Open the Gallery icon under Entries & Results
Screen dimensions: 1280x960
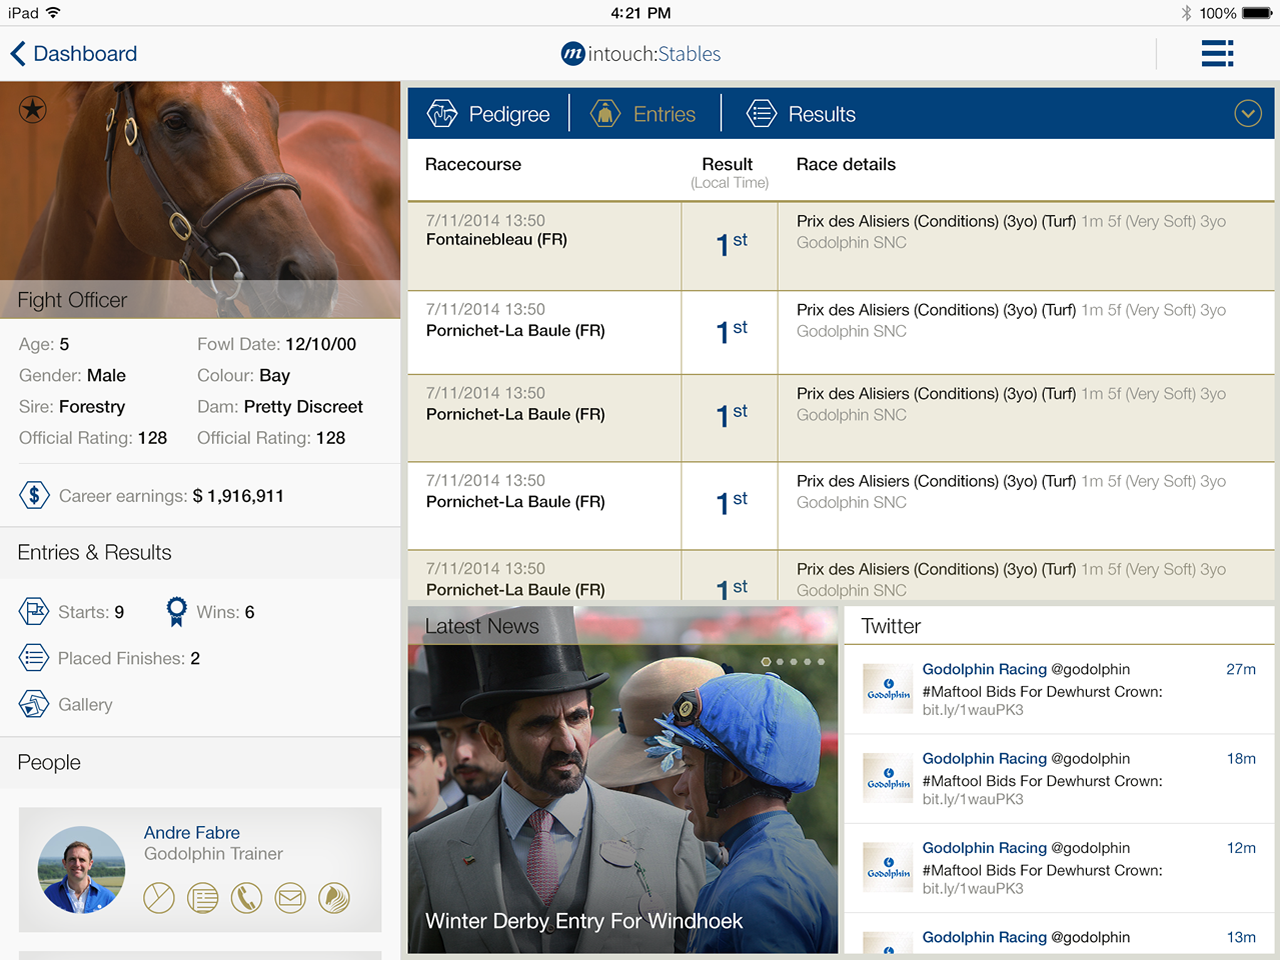(34, 704)
